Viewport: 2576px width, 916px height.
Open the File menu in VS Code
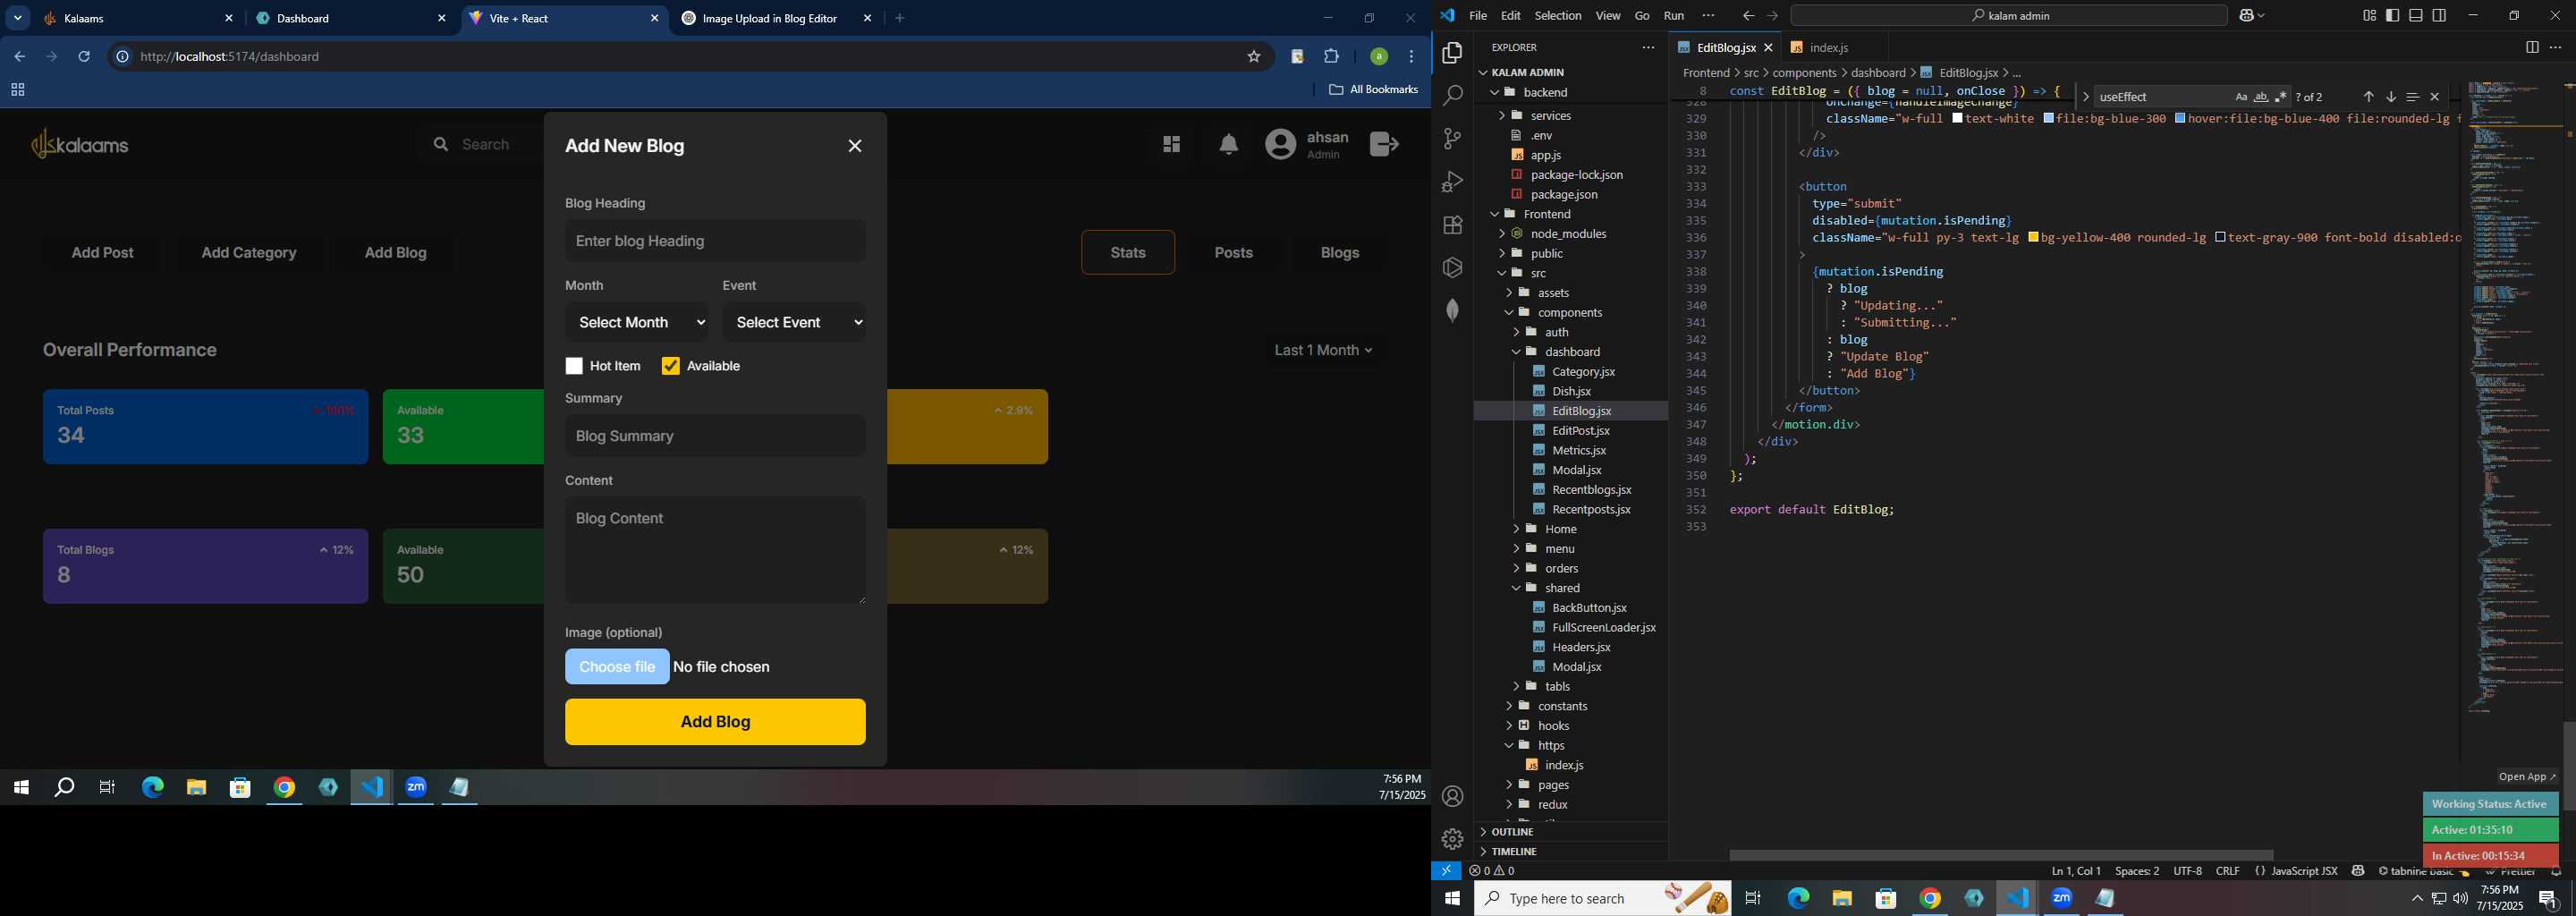1478,16
